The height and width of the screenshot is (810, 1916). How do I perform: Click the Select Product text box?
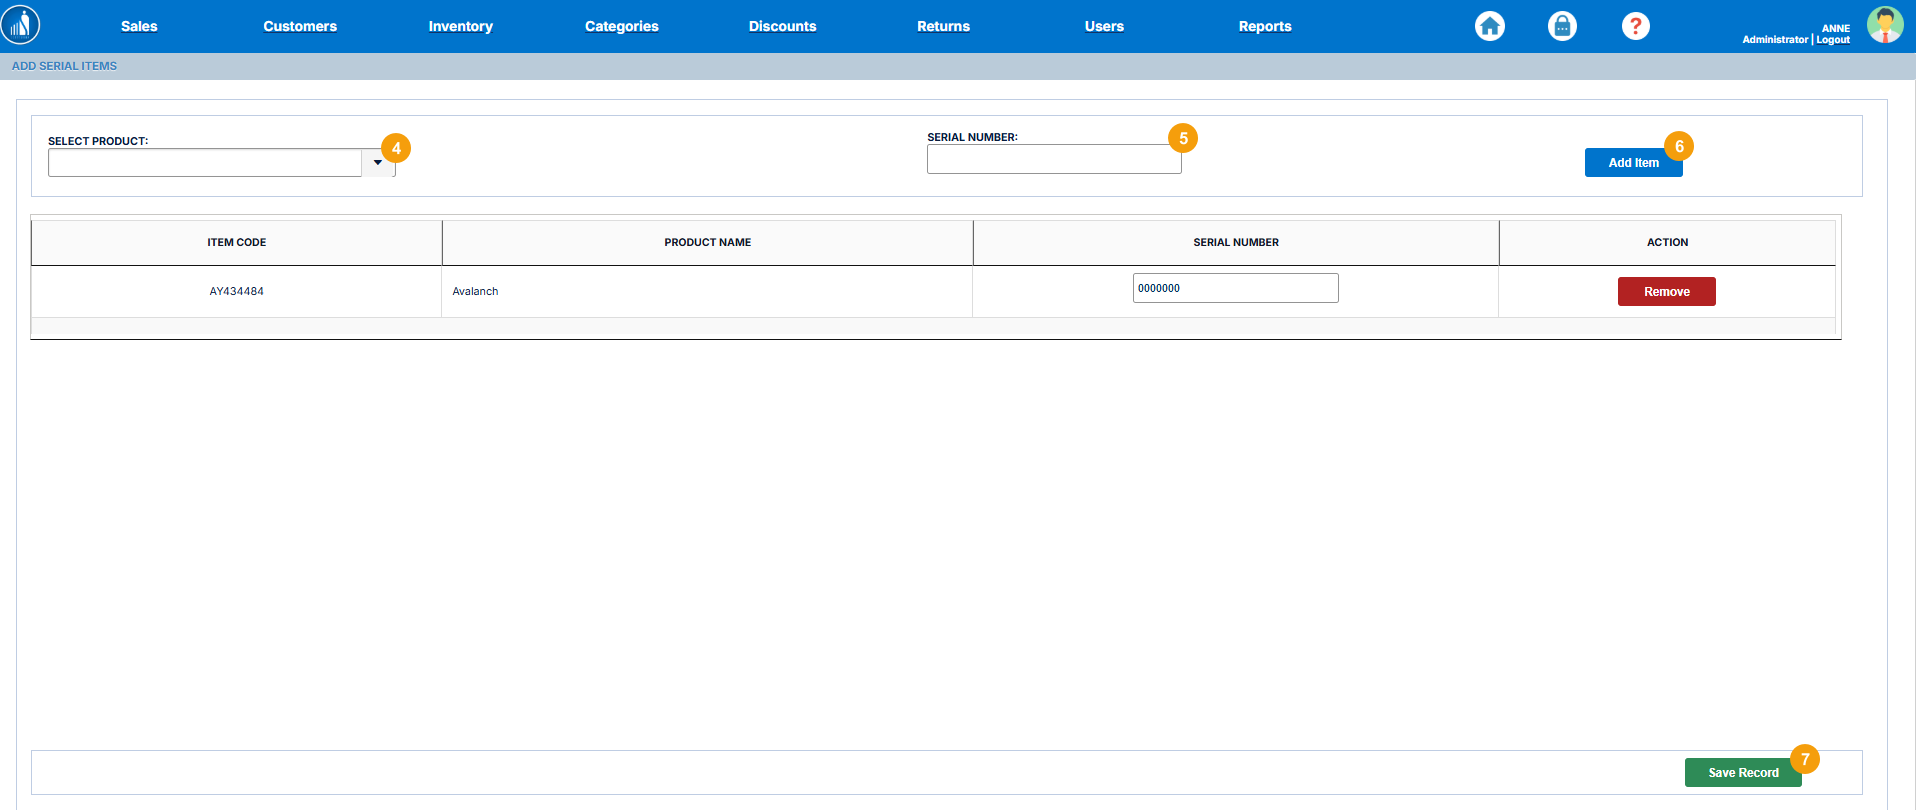point(205,163)
